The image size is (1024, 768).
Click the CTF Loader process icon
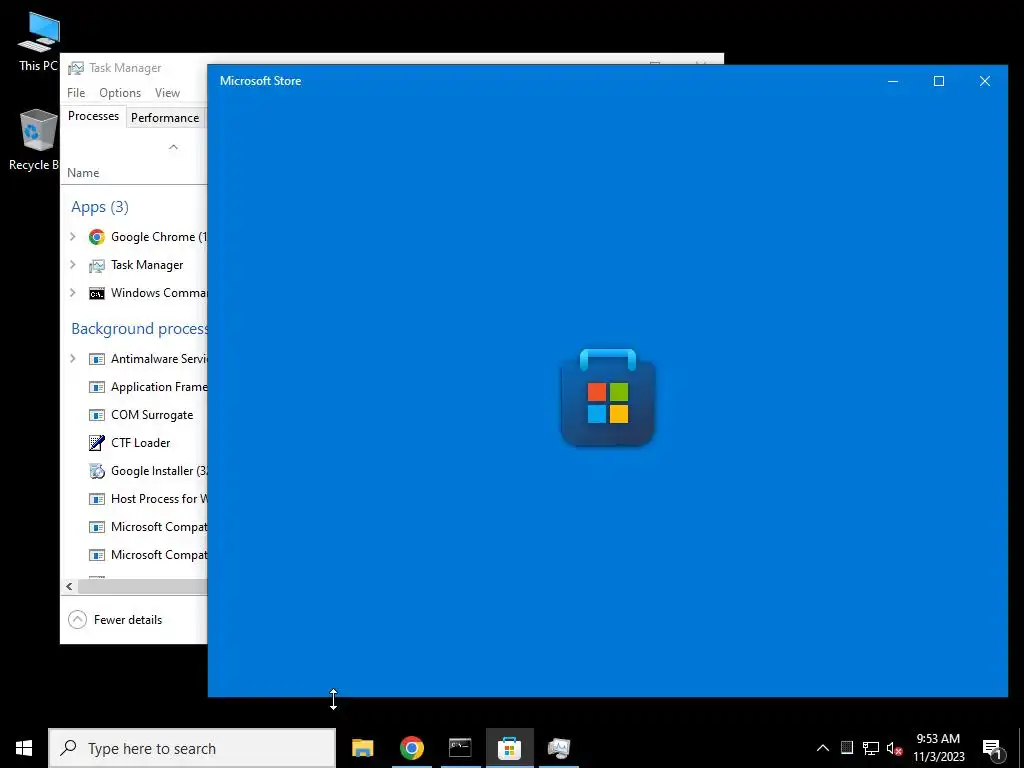point(97,443)
